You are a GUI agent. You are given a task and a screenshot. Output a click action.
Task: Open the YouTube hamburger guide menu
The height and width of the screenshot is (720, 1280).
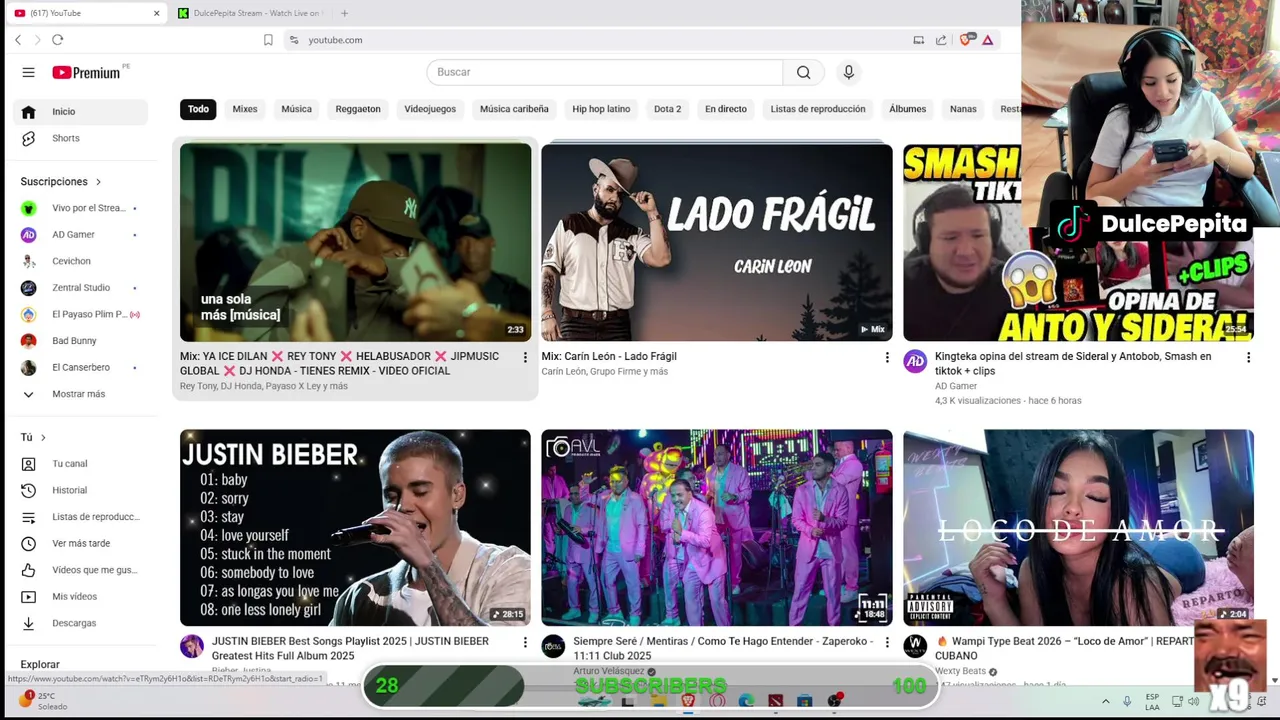coord(28,72)
